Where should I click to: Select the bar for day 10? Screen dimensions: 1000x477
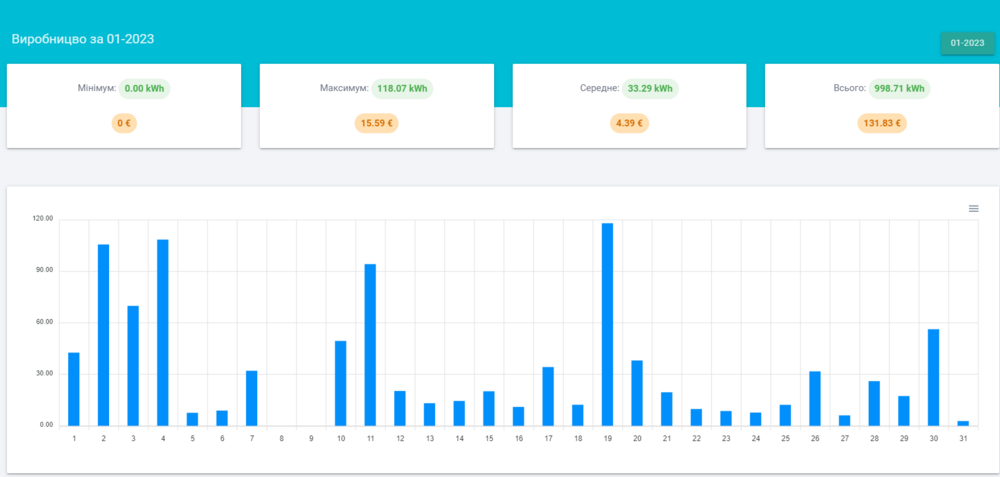pyautogui.click(x=341, y=383)
